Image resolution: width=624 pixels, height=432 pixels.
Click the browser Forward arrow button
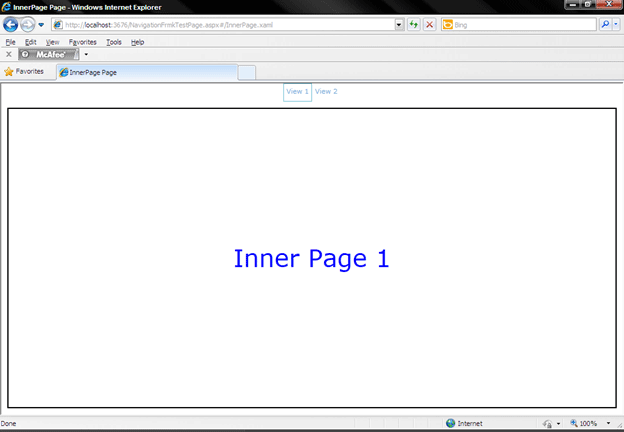point(27,25)
